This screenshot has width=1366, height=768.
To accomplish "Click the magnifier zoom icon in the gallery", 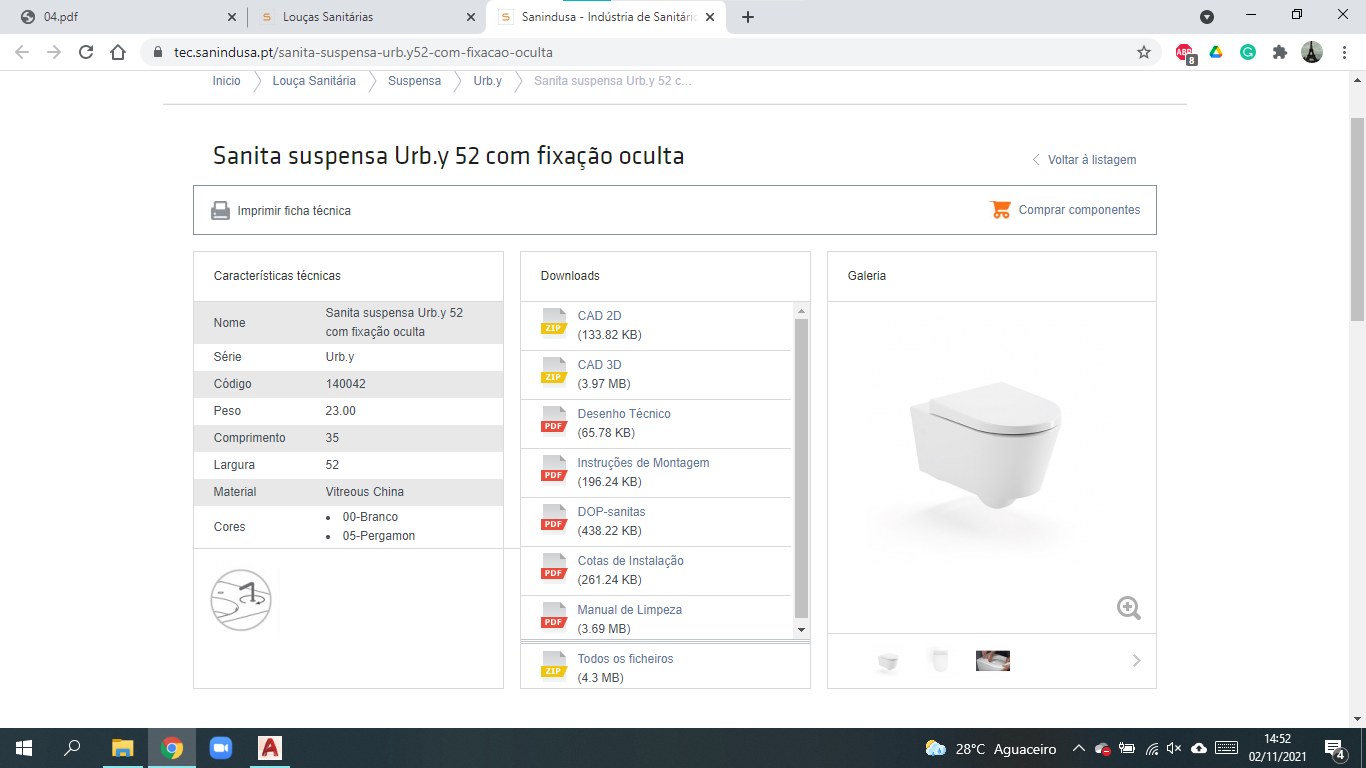I will pos(1129,608).
